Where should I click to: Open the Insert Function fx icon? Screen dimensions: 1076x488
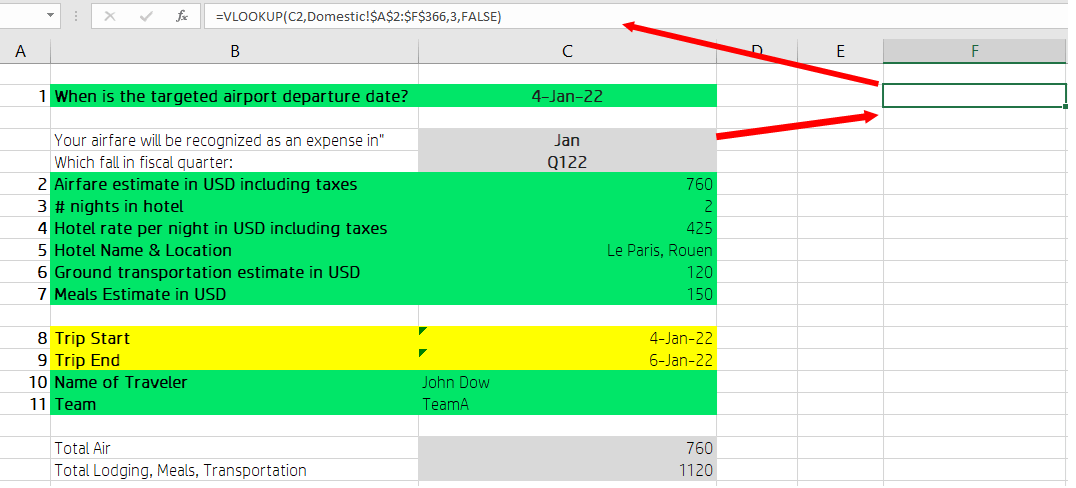click(182, 16)
